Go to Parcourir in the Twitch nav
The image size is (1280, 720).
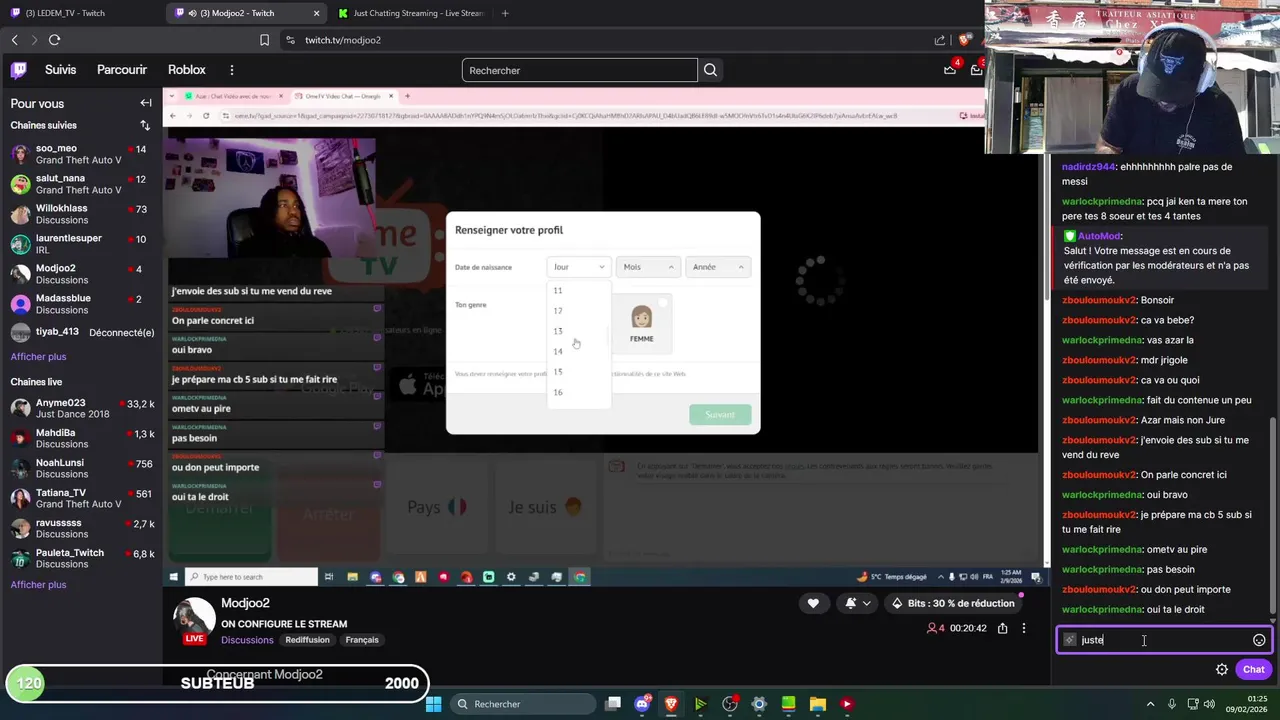click(122, 70)
